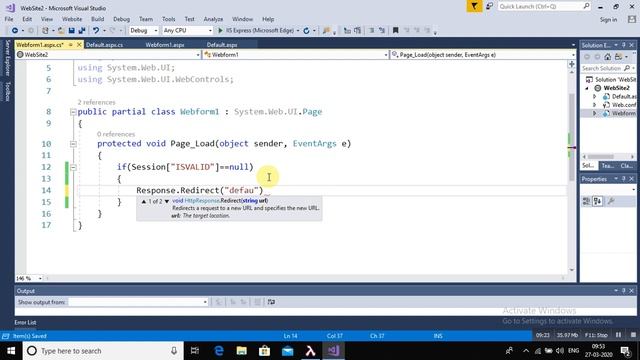This screenshot has width=640, height=360.
Task: Click the wrench Property Pages icon
Action: (x=611, y=201)
